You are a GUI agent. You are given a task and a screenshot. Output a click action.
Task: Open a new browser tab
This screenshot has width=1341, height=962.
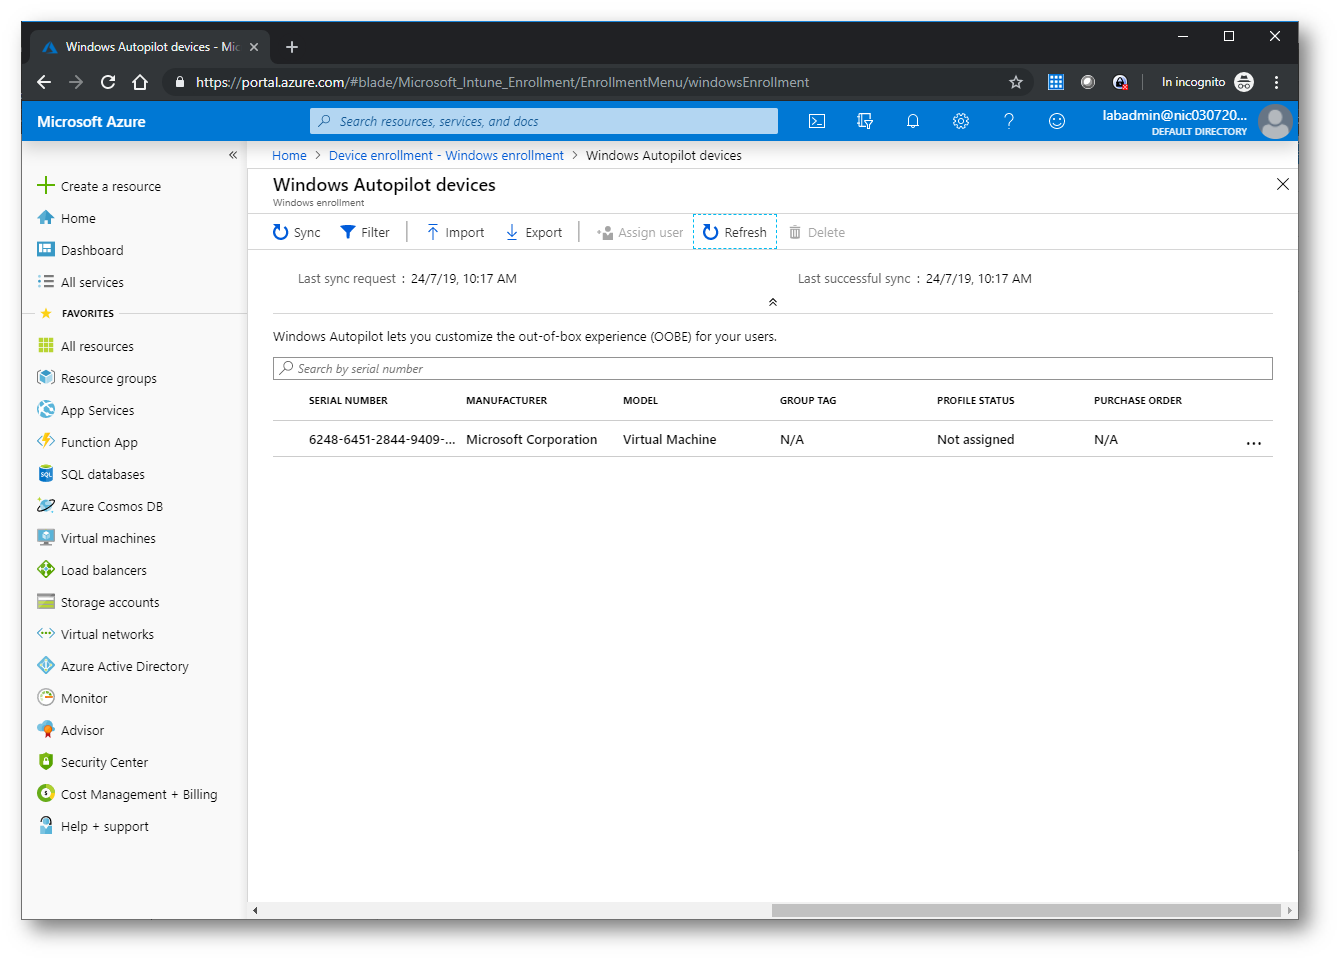tap(292, 47)
